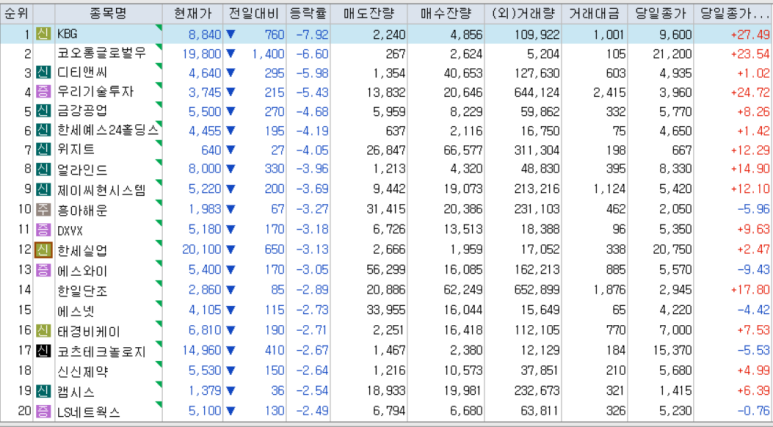The image size is (773, 427).
Task: Sort by the 전일대비 column header
Action: (x=254, y=13)
